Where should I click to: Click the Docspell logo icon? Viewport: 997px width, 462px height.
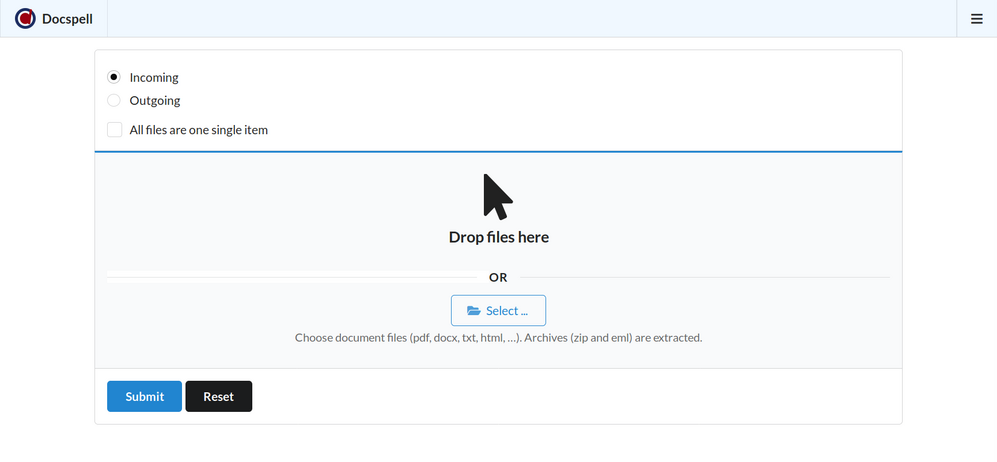pos(25,19)
